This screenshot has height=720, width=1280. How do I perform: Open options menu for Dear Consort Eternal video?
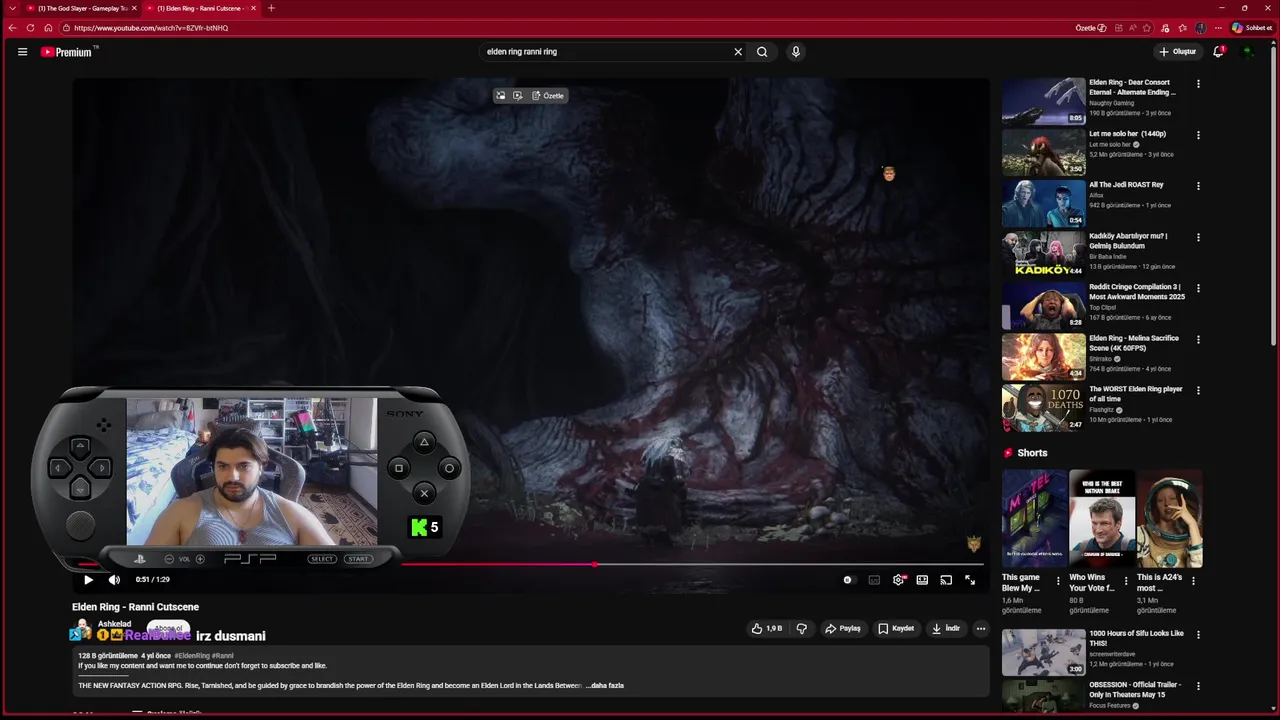(x=1198, y=84)
